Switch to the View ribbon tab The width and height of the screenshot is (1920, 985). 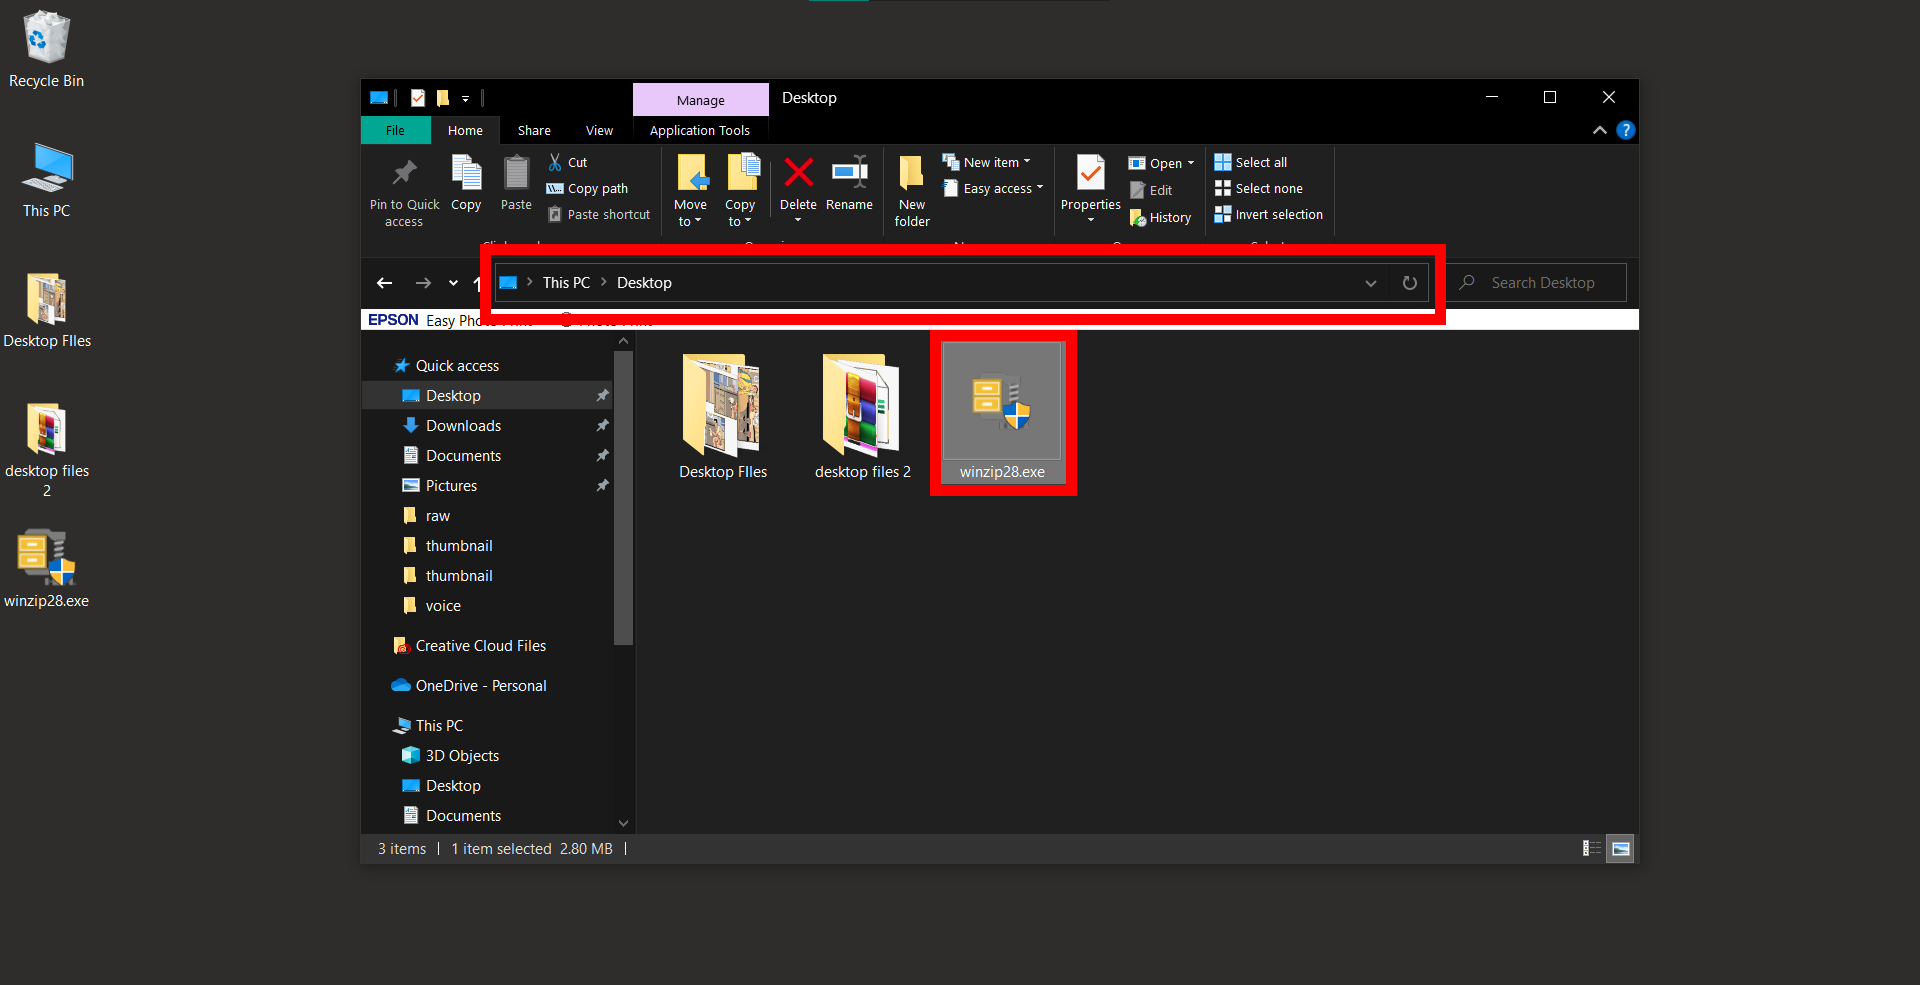[x=598, y=130]
